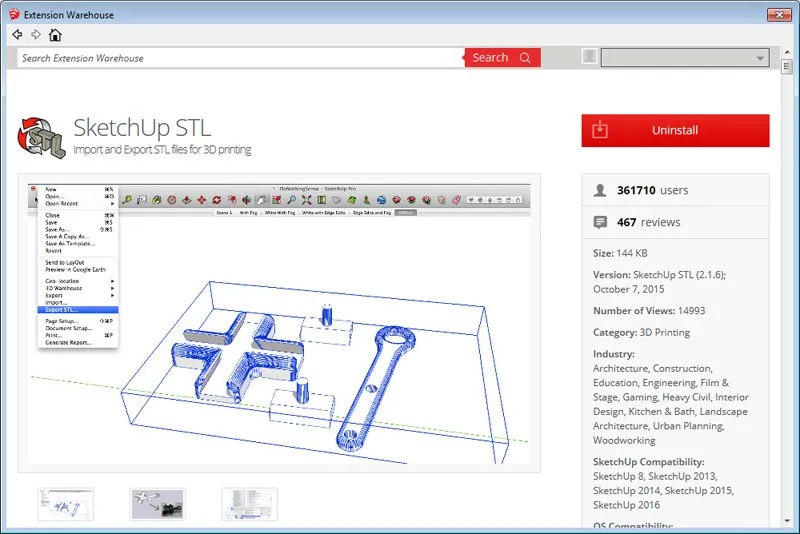
Task: Click the October 7, 2015 date text
Action: [x=629, y=289]
